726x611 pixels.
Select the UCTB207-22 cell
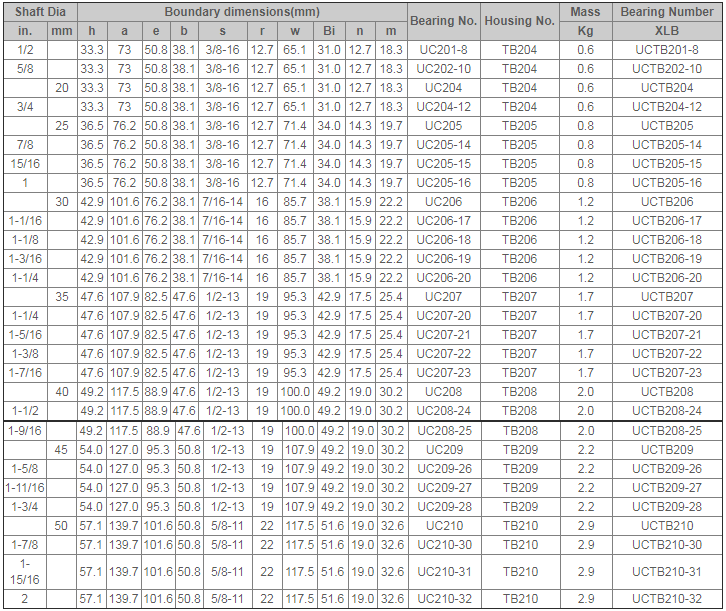[667, 354]
